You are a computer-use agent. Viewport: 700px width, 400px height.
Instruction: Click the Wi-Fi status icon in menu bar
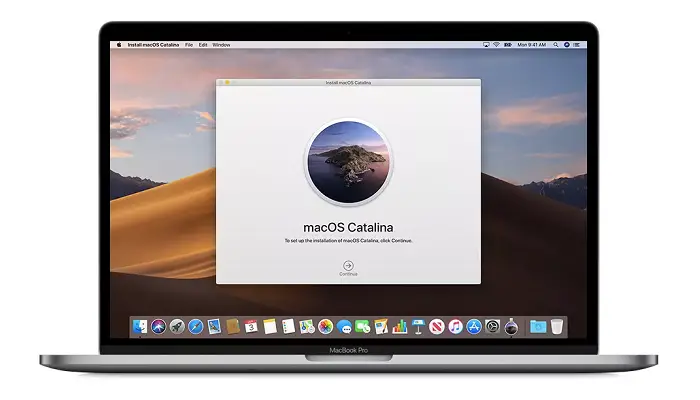coord(496,45)
